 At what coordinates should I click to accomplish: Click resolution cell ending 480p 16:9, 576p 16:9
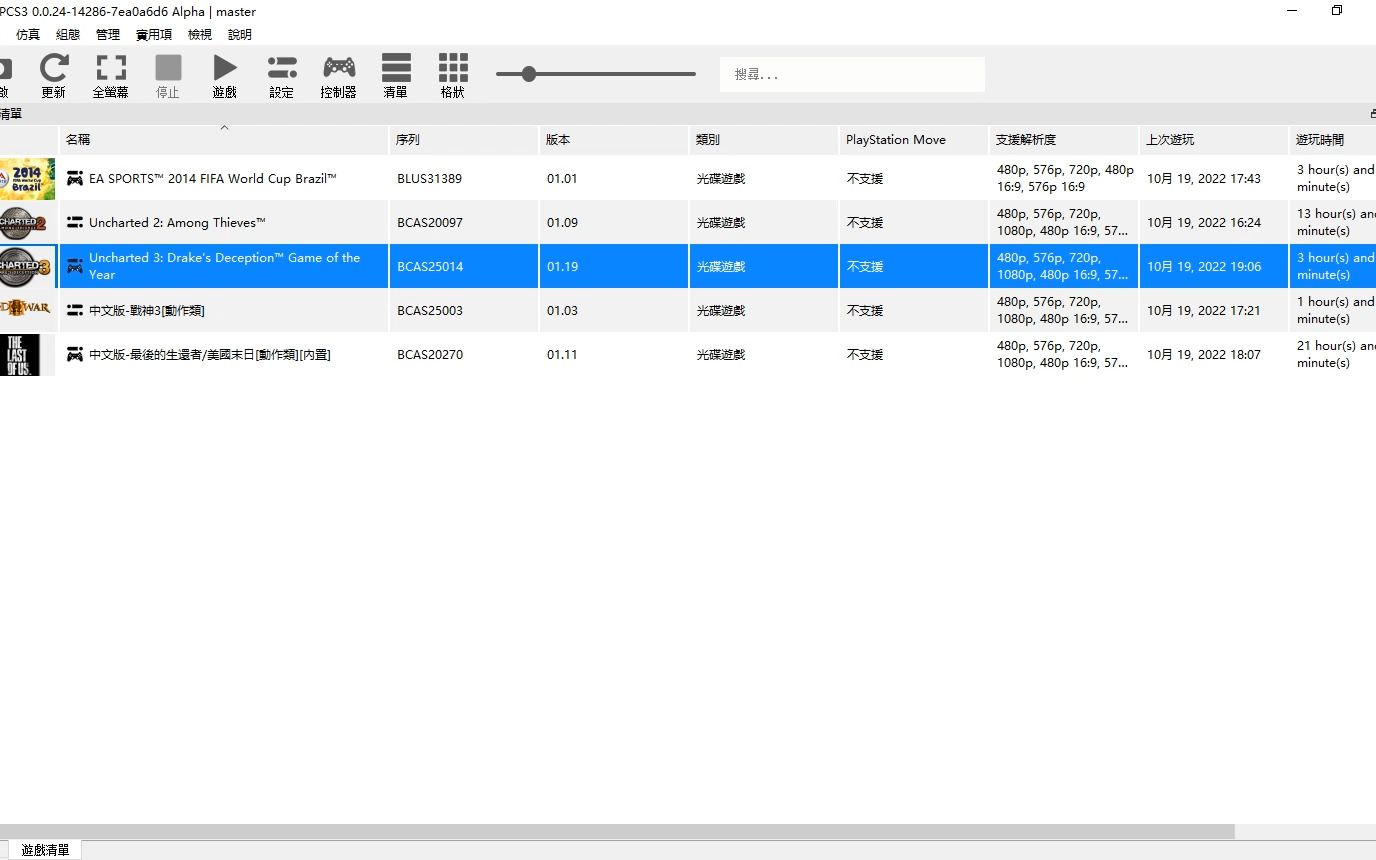(1065, 178)
